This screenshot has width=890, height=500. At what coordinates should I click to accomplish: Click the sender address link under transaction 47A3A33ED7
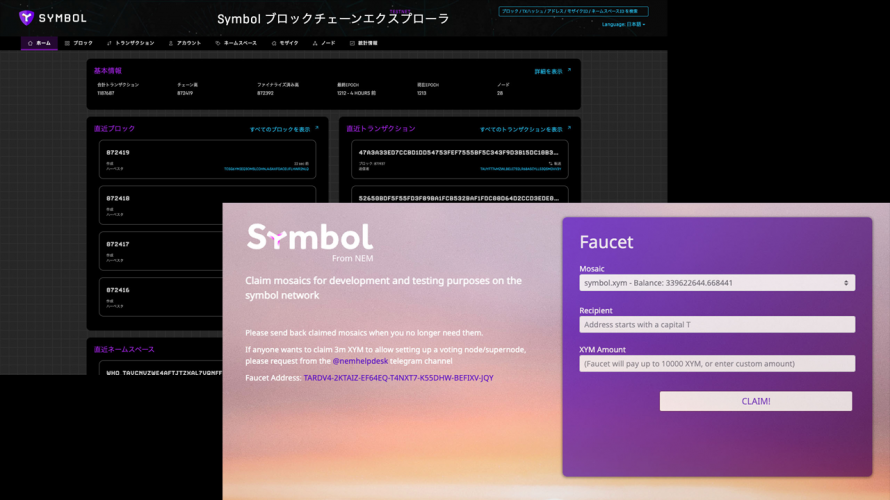(x=520, y=169)
